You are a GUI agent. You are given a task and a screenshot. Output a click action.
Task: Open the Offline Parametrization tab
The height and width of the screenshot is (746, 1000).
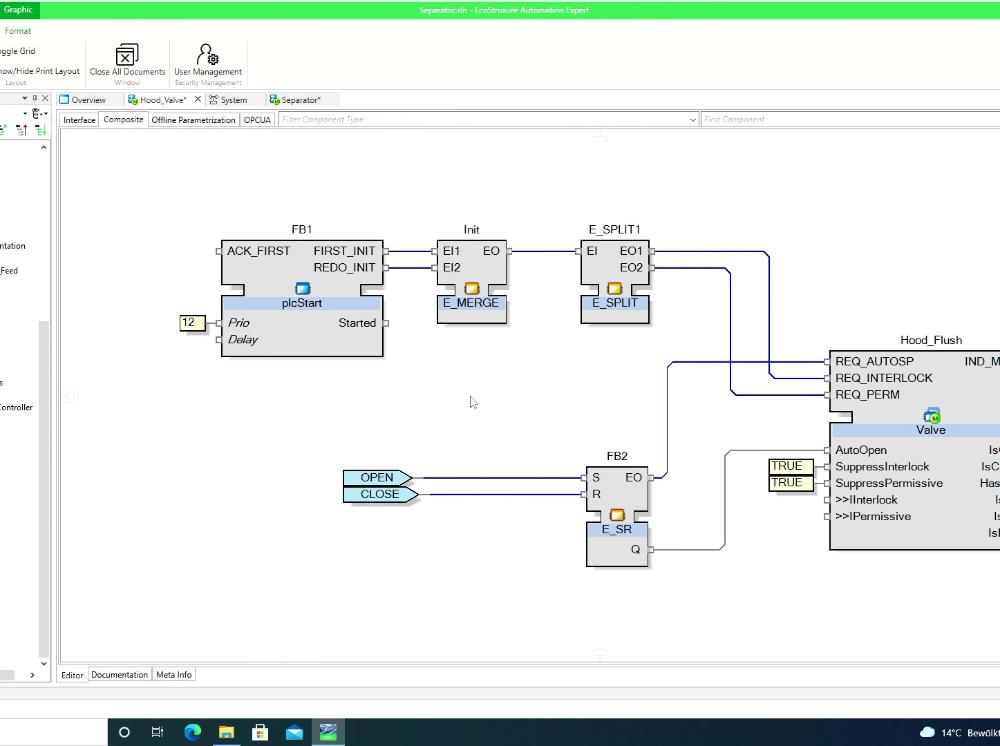tap(193, 120)
